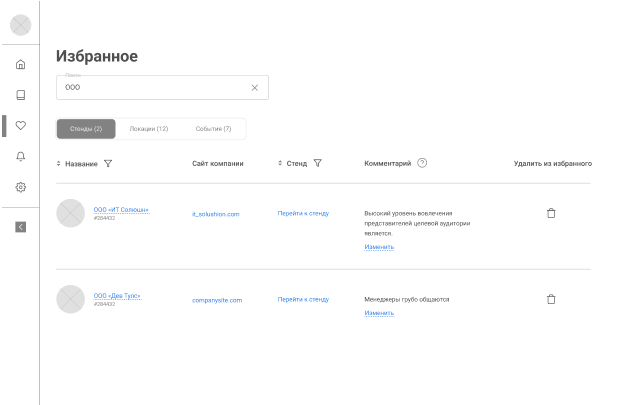The height and width of the screenshot is (405, 643).
Task: Open the filter for the Стенд column
Action: pos(317,163)
